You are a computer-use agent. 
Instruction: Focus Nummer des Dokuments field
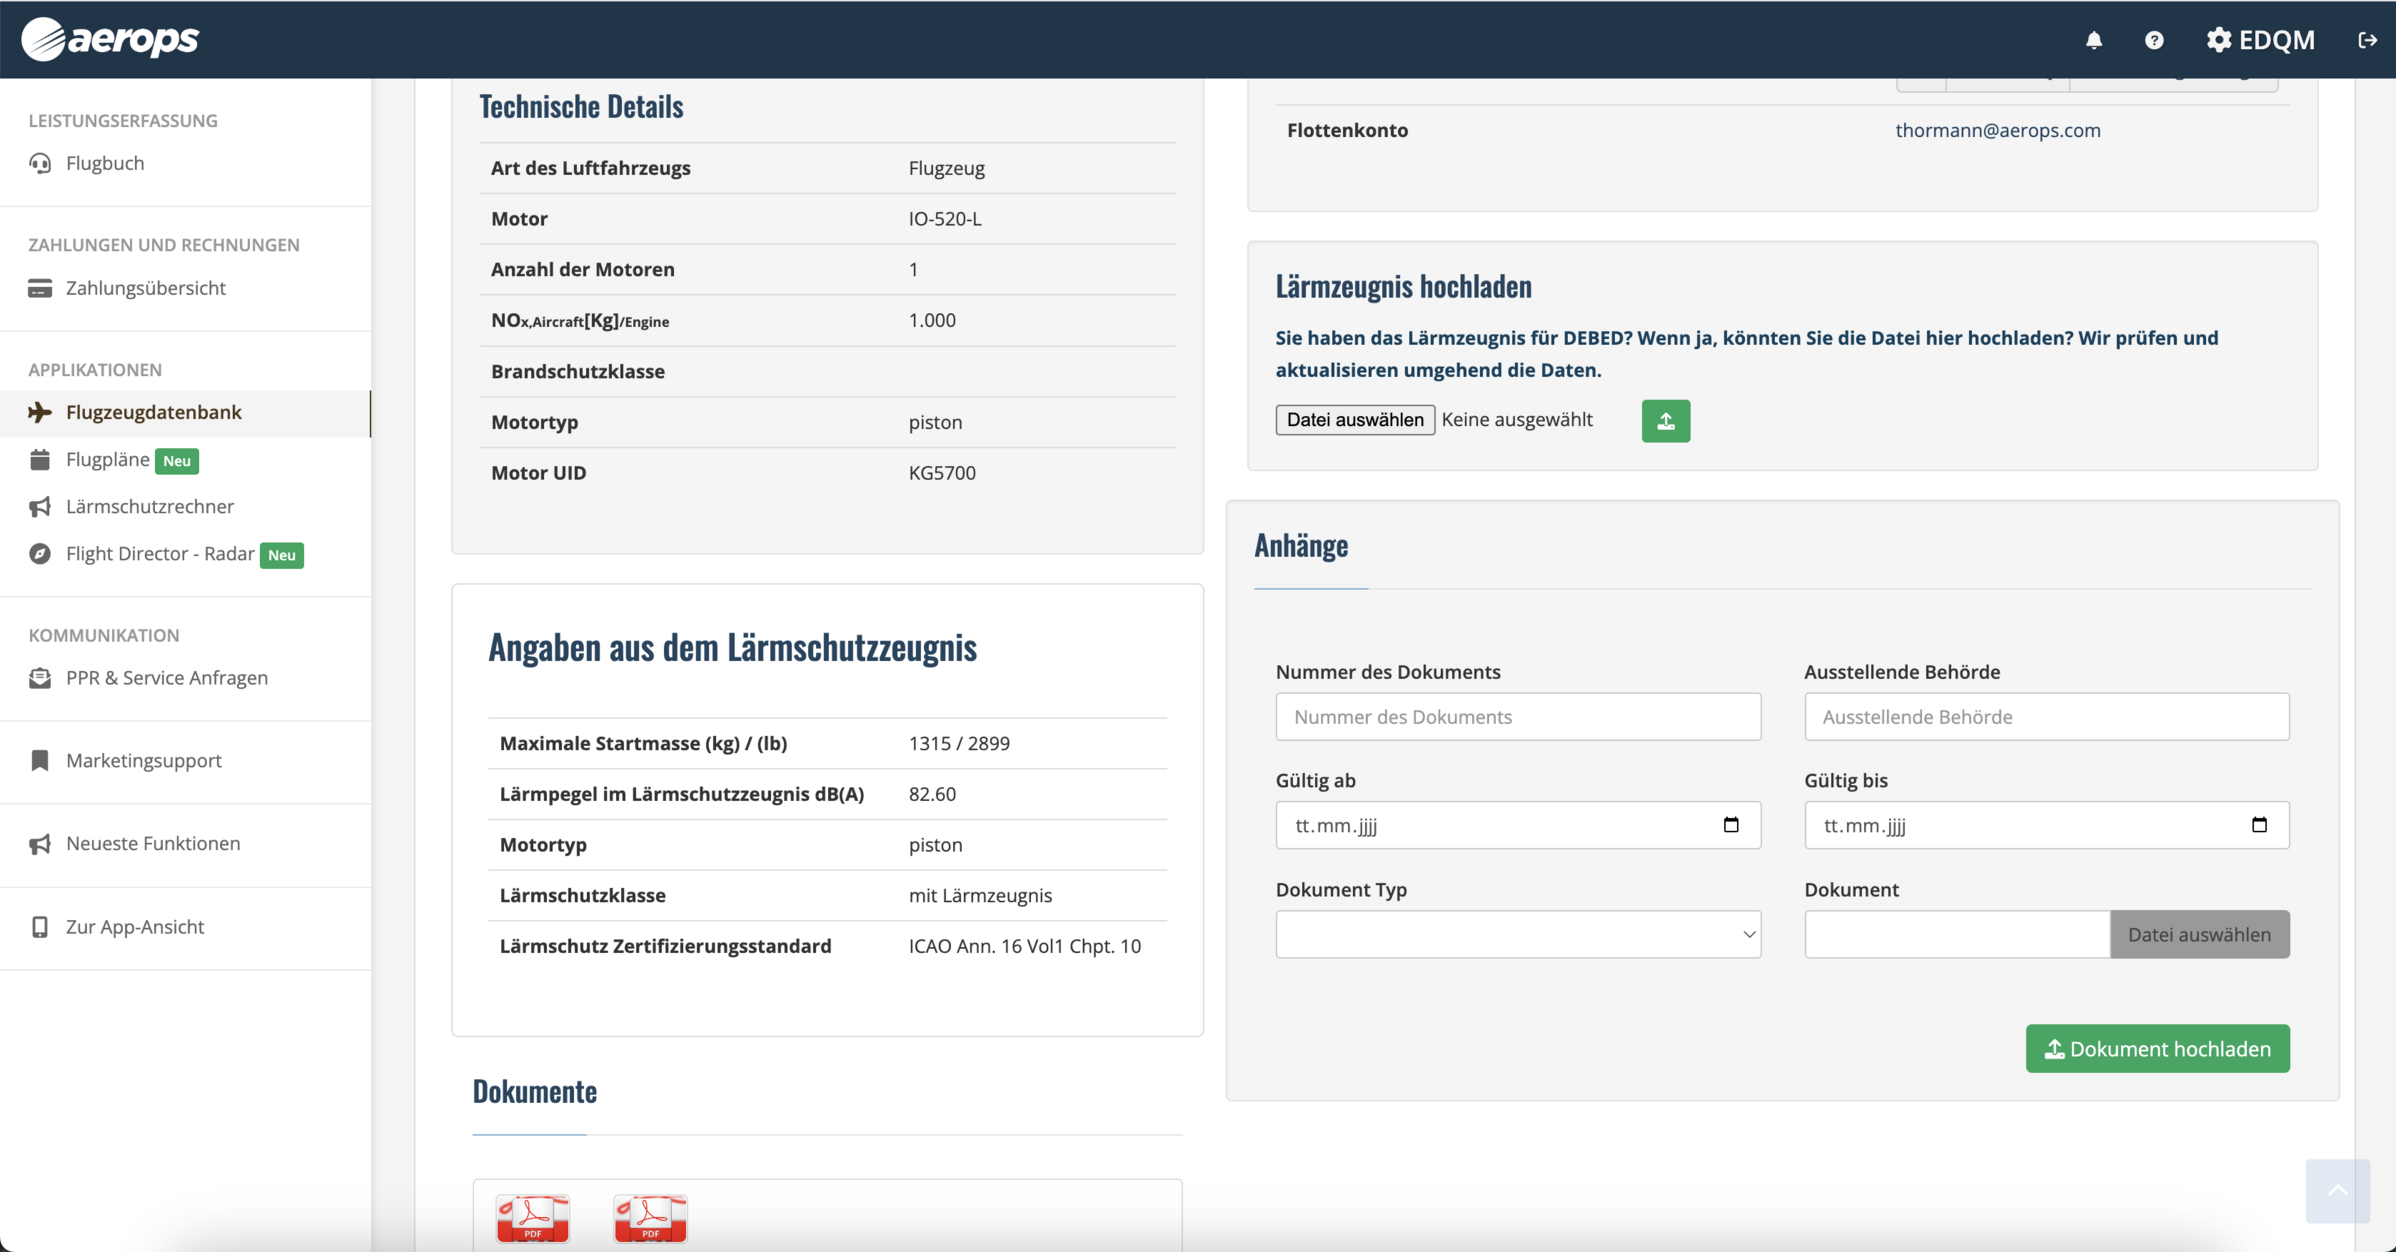(1518, 717)
